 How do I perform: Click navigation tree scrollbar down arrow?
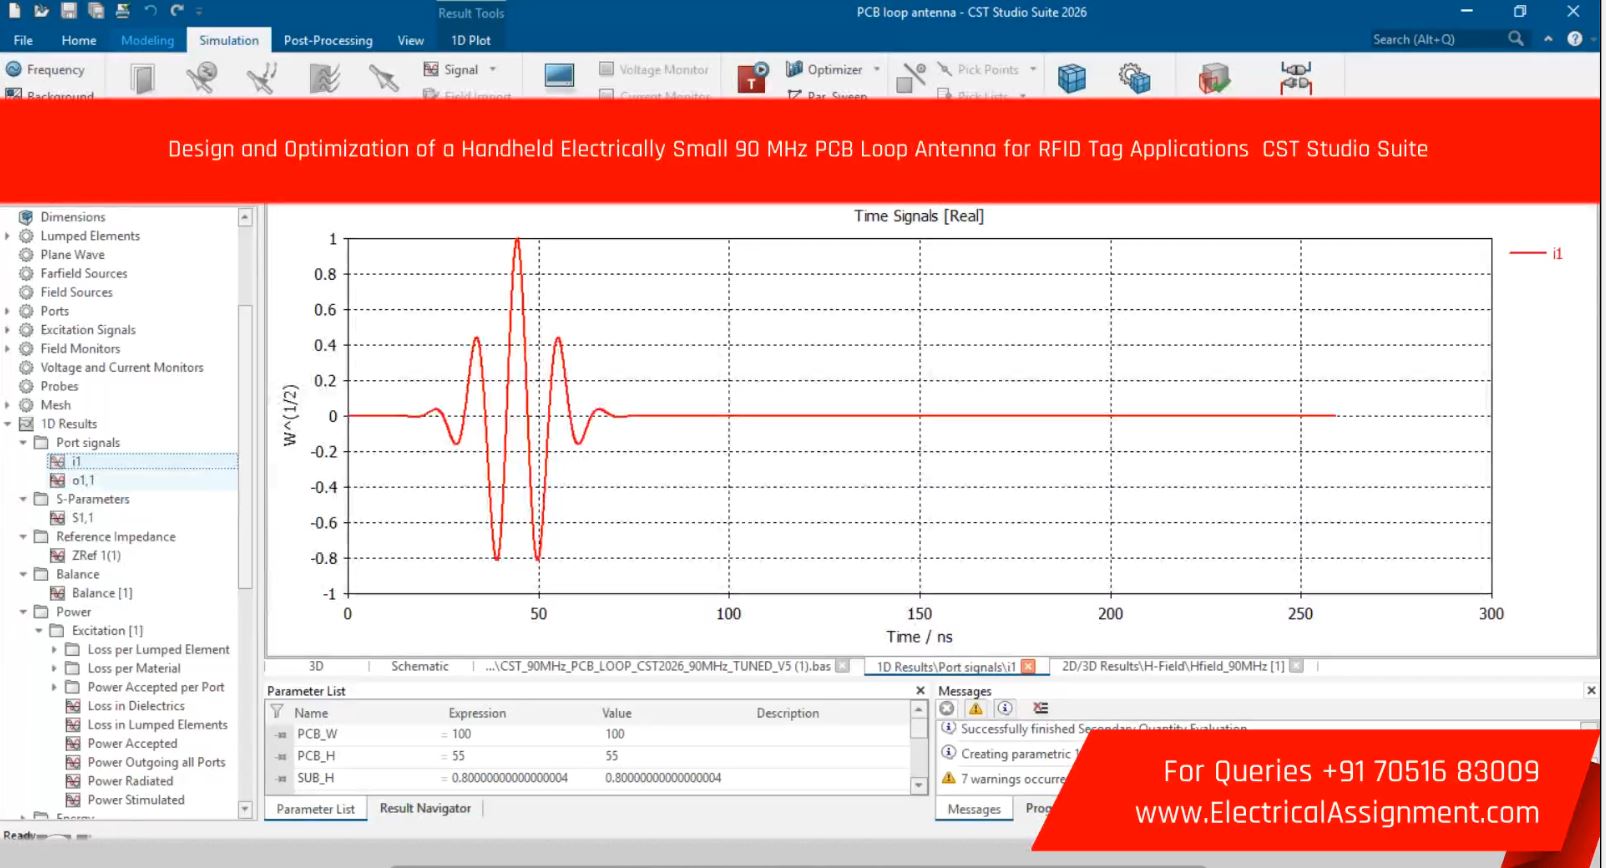coord(245,809)
